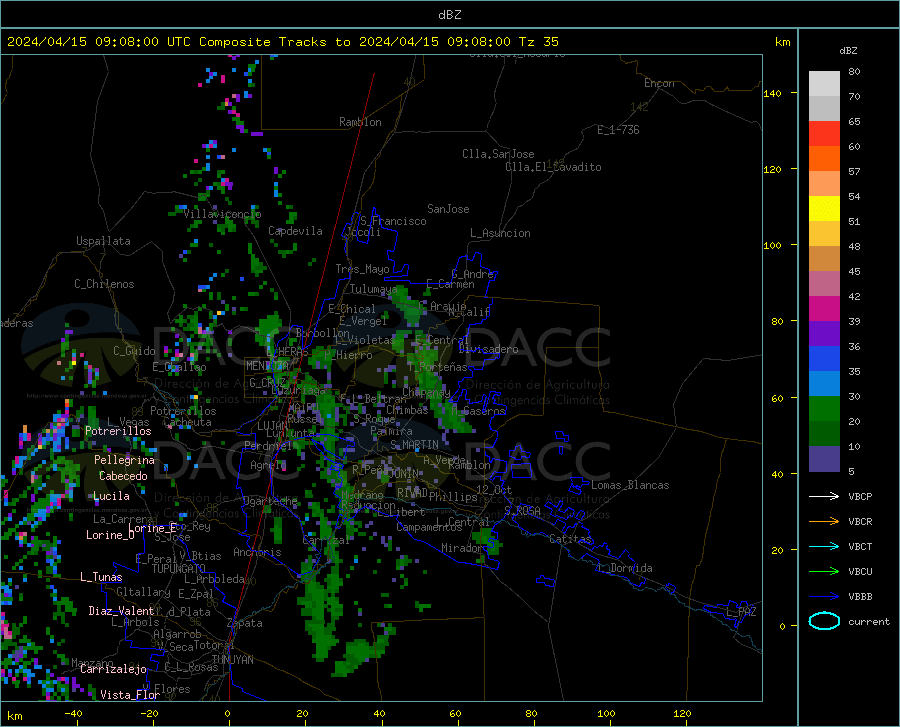Image resolution: width=900 pixels, height=727 pixels.
Task: Click the pink Cabecedo label
Action: (x=123, y=476)
